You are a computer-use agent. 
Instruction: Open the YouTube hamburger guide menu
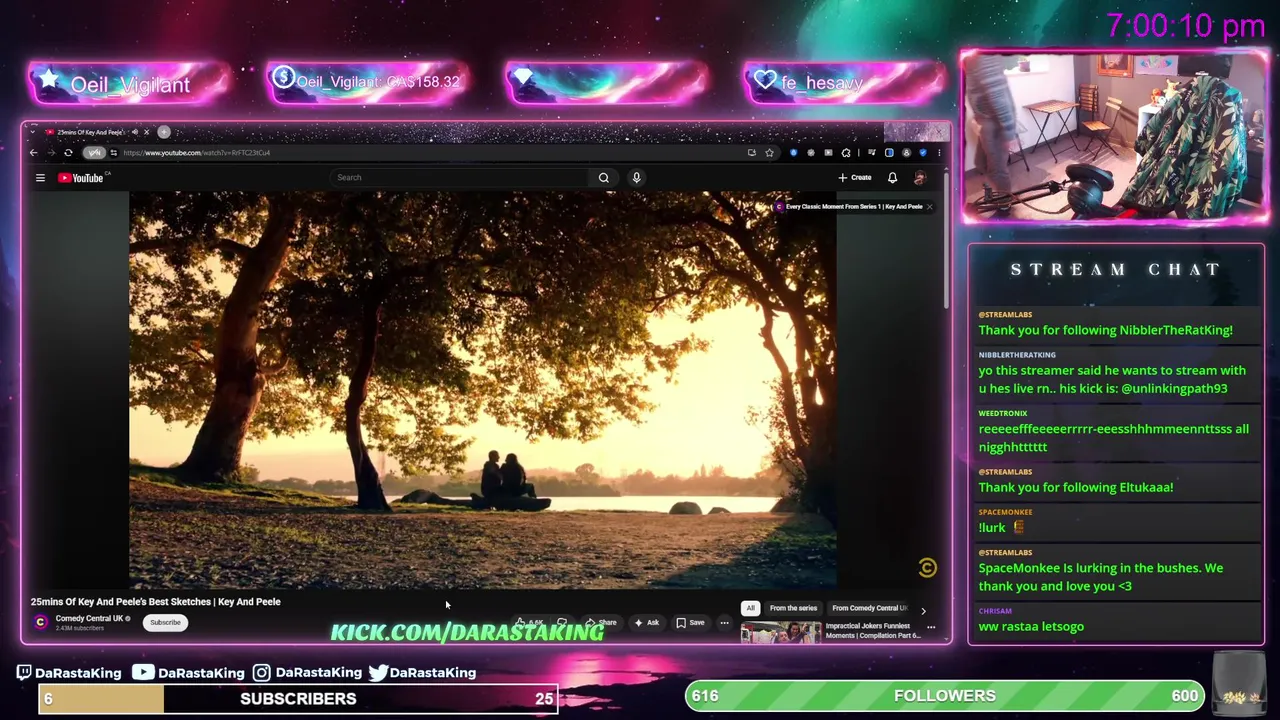click(40, 178)
